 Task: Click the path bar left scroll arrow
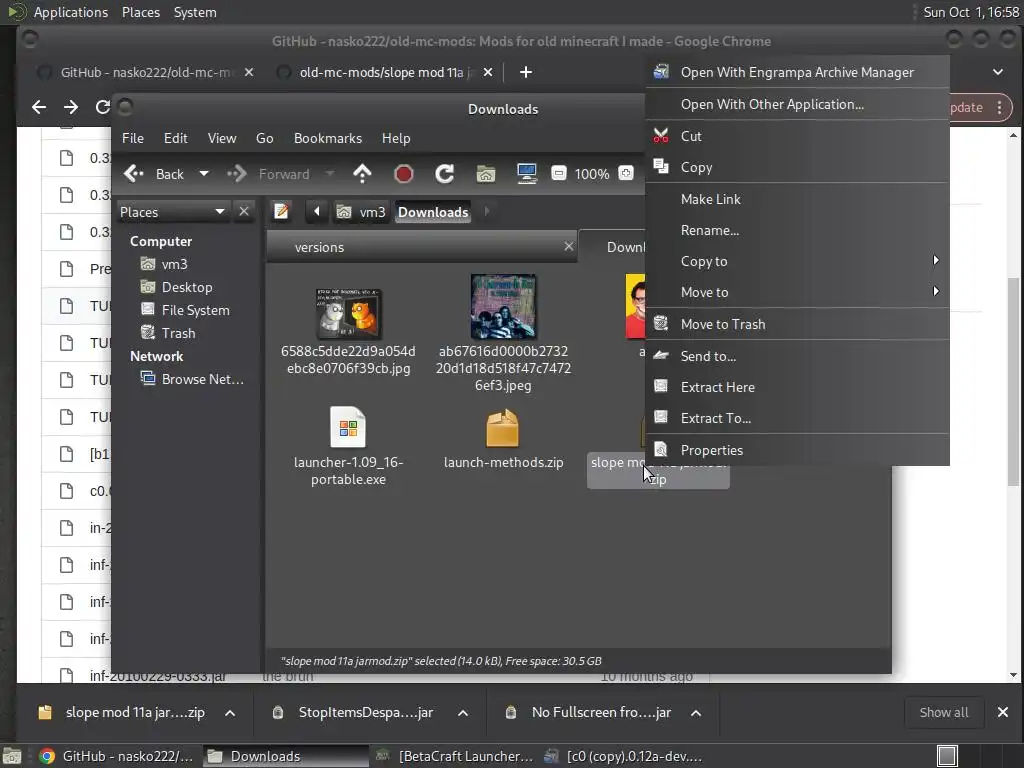tap(317, 212)
